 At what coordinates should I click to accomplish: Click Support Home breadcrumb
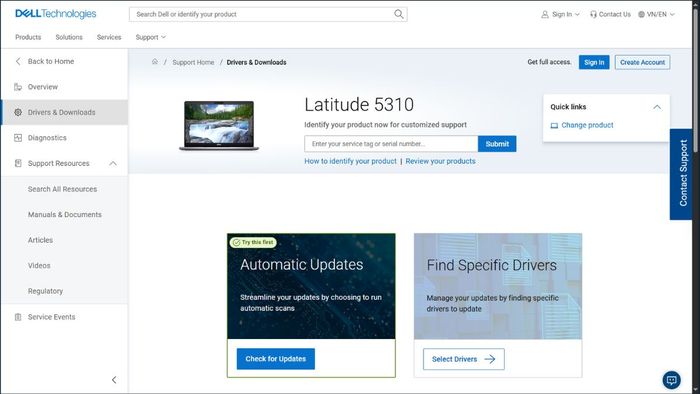[193, 62]
